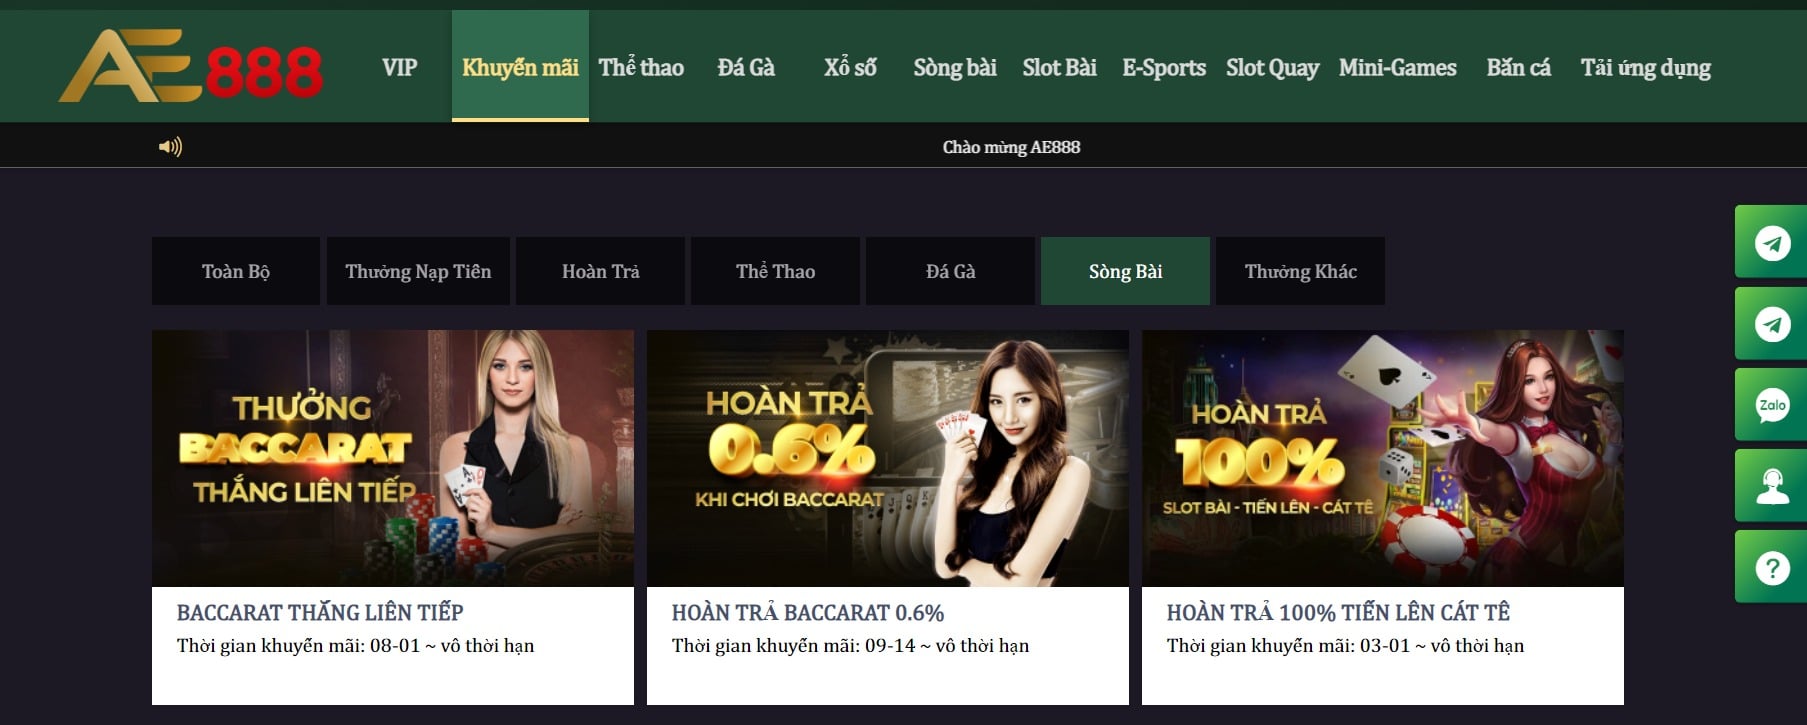The image size is (1807, 725).
Task: Select the Đá Gà promotion filter tab
Action: pos(950,271)
